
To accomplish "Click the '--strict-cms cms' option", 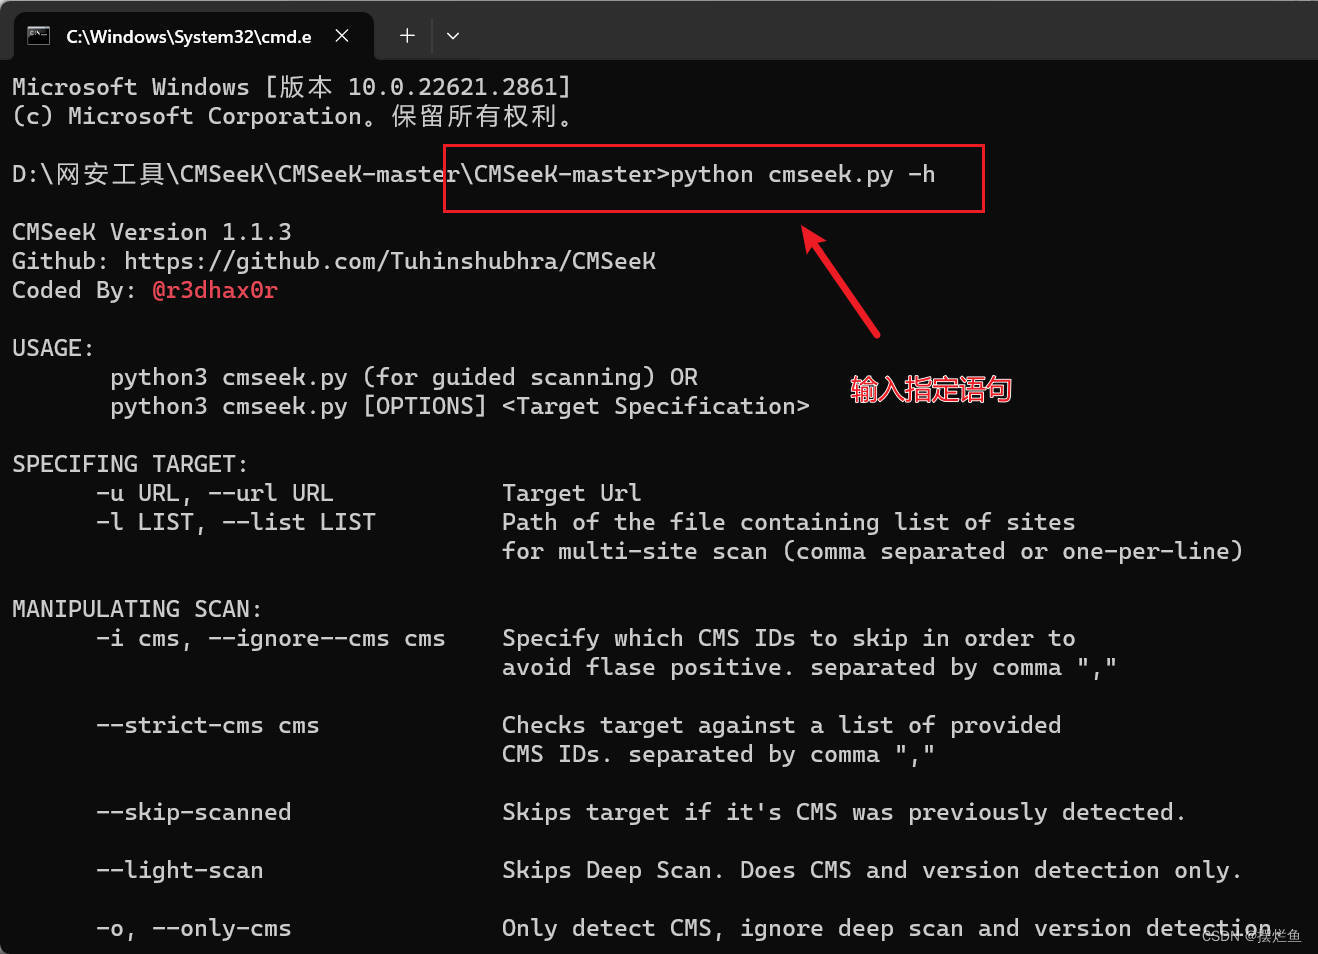I will click(x=208, y=725).
